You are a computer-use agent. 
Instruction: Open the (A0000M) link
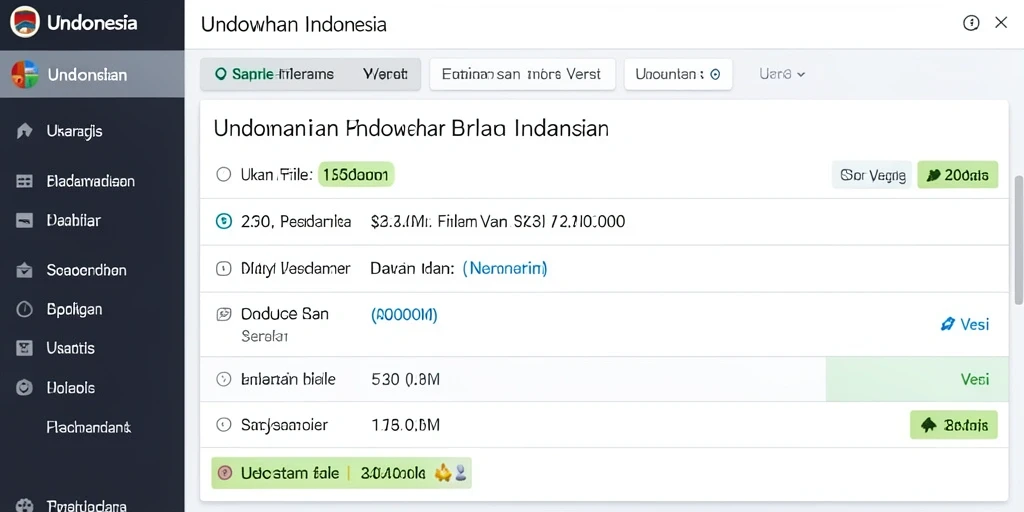pos(404,315)
